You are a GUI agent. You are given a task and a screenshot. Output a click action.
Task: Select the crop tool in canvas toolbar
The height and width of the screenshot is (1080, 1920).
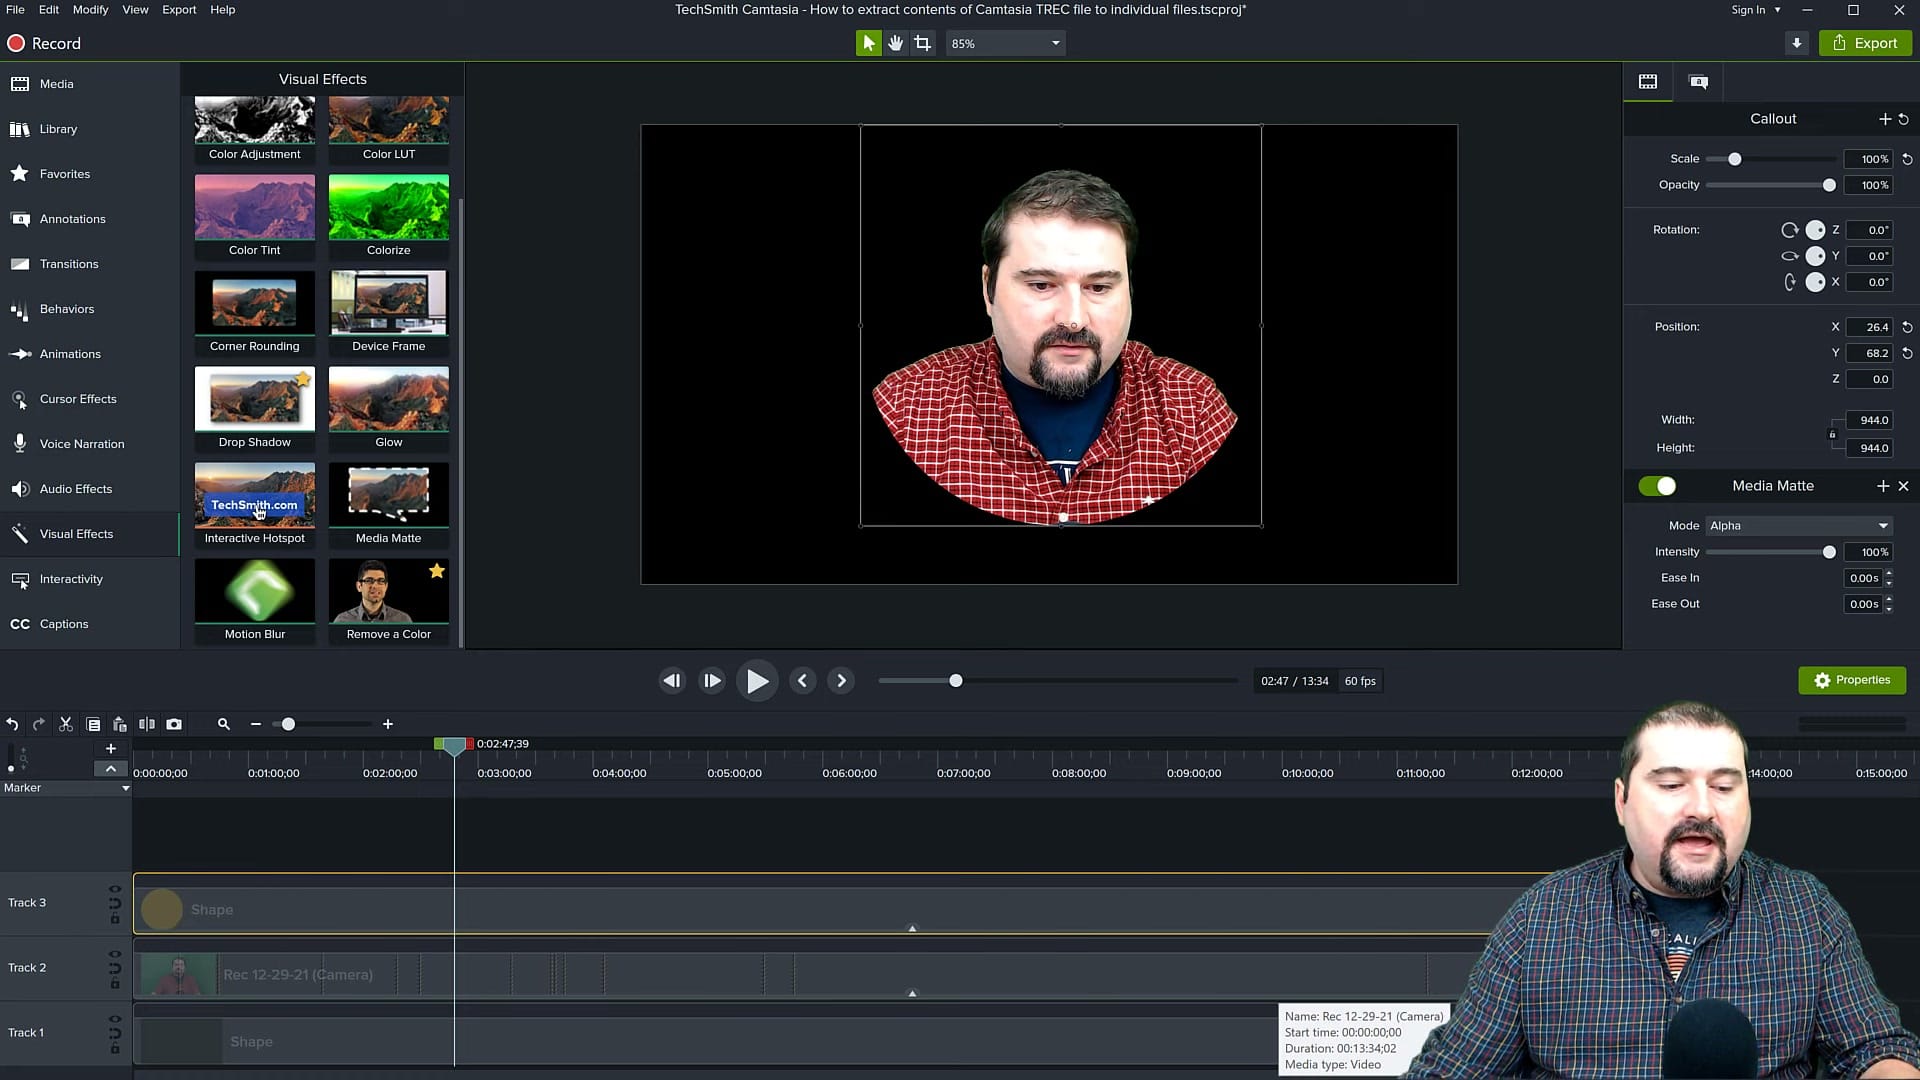click(x=921, y=43)
